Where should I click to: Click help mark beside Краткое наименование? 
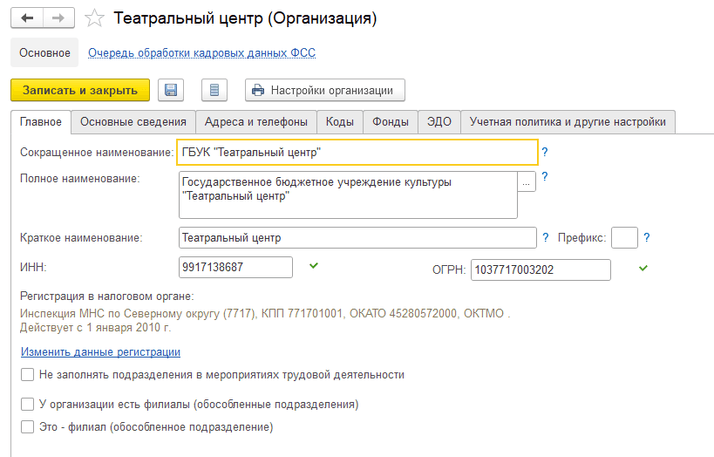pos(545,238)
